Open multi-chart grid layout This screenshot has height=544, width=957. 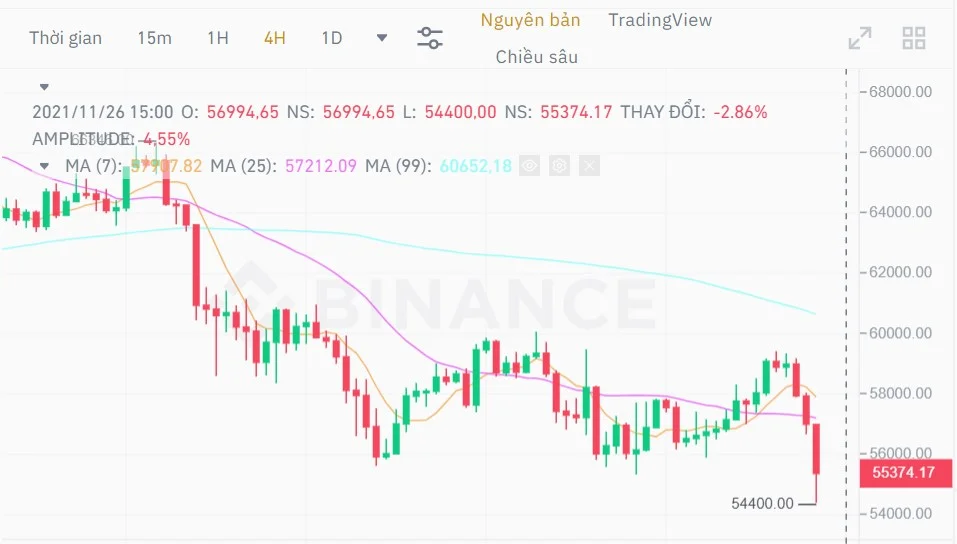[x=914, y=38]
